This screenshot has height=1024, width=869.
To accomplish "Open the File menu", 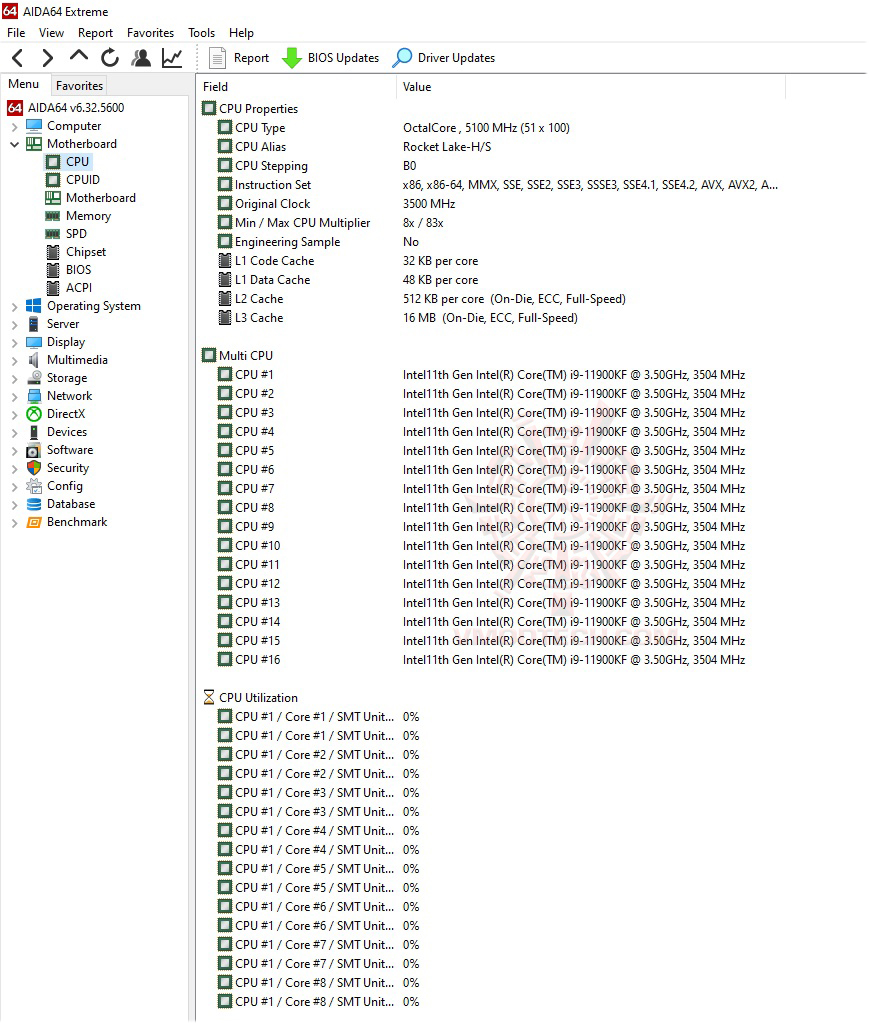I will [x=16, y=33].
